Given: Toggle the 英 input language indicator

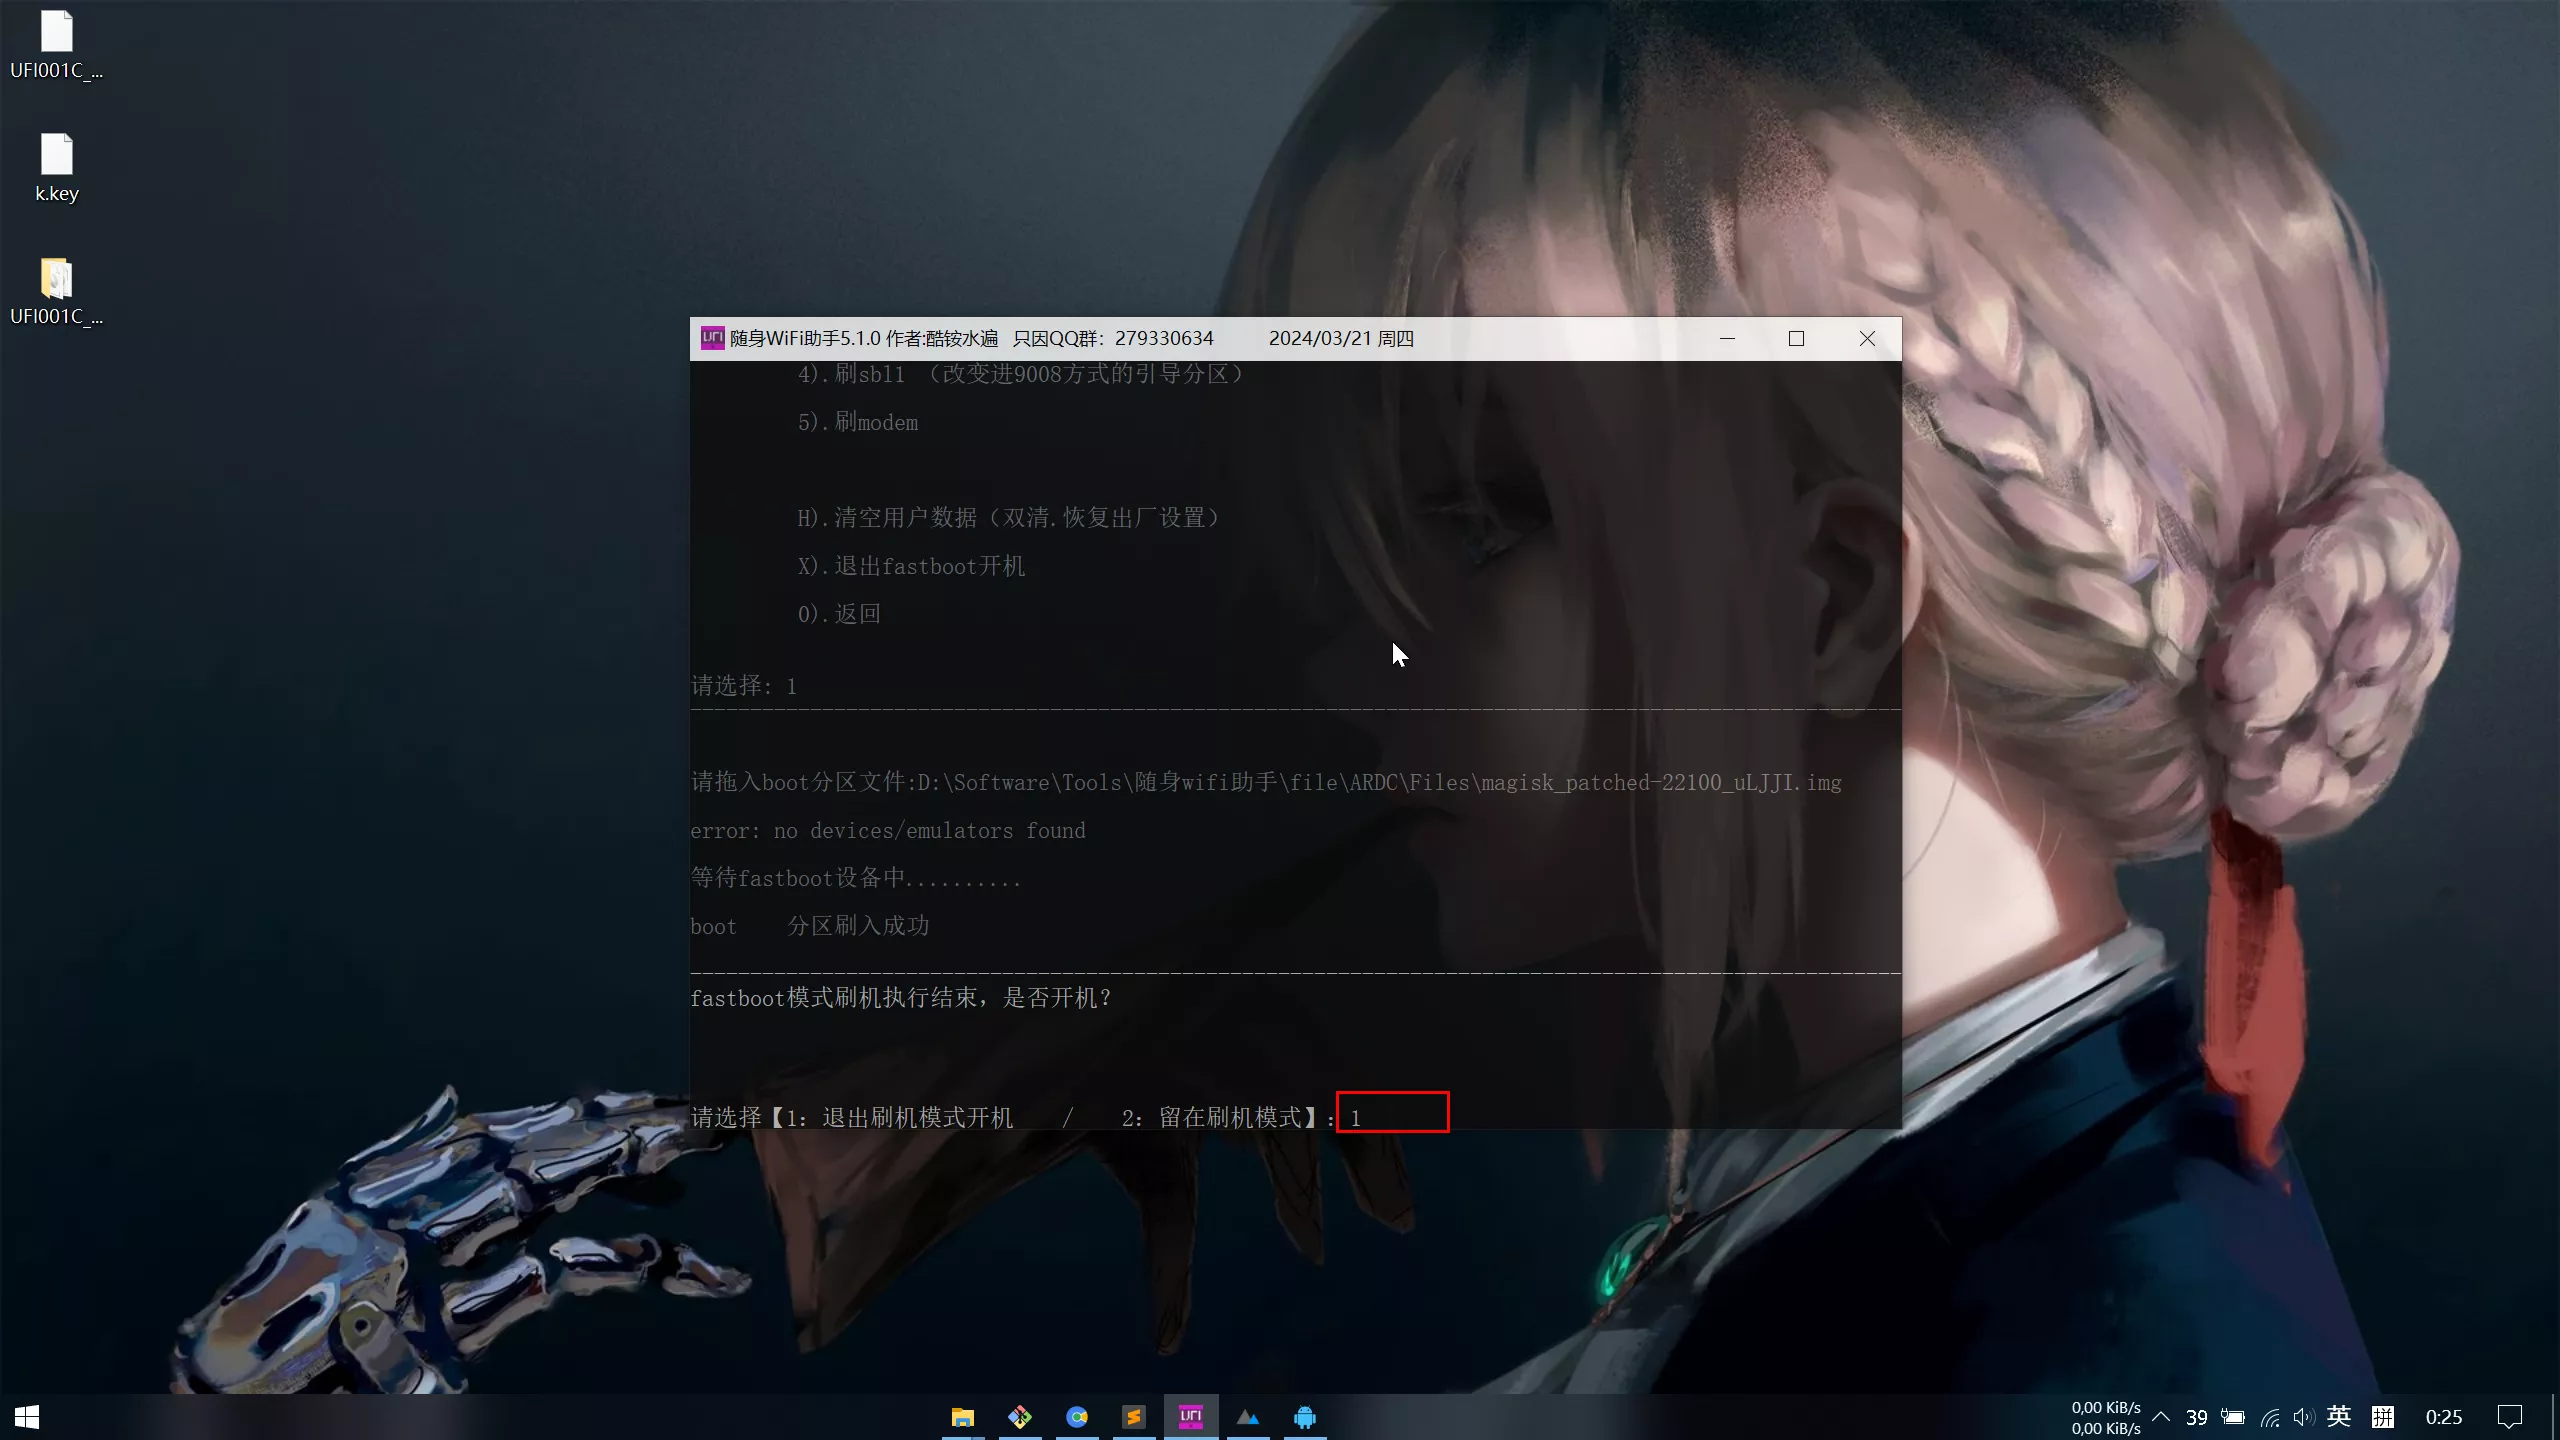Looking at the screenshot, I should point(2339,1417).
